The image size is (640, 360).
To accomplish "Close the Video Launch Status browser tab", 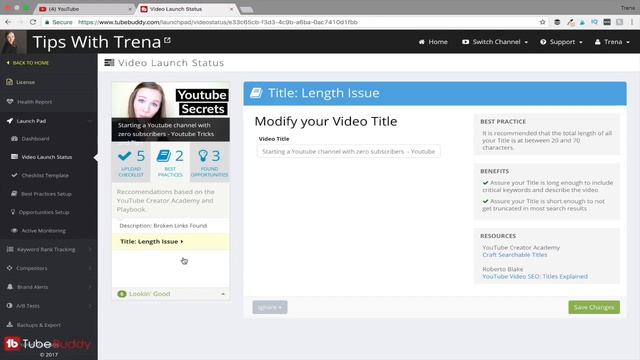I will (231, 9).
